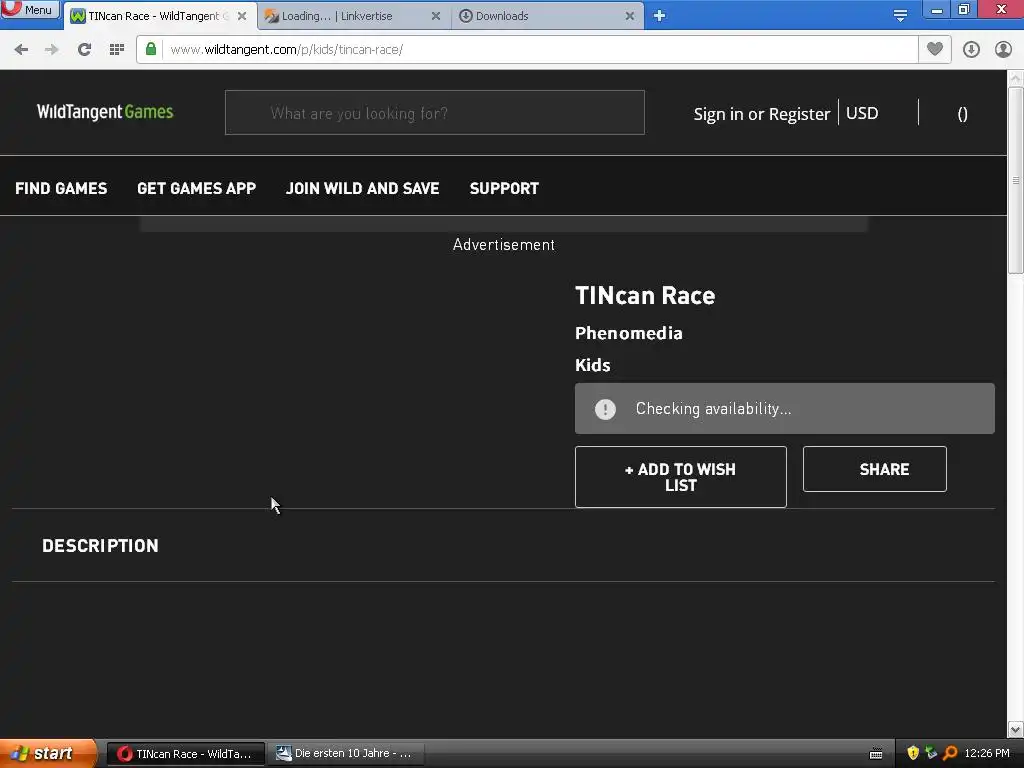Click the network connection tray icon
The height and width of the screenshot is (768, 1024).
coord(931,754)
